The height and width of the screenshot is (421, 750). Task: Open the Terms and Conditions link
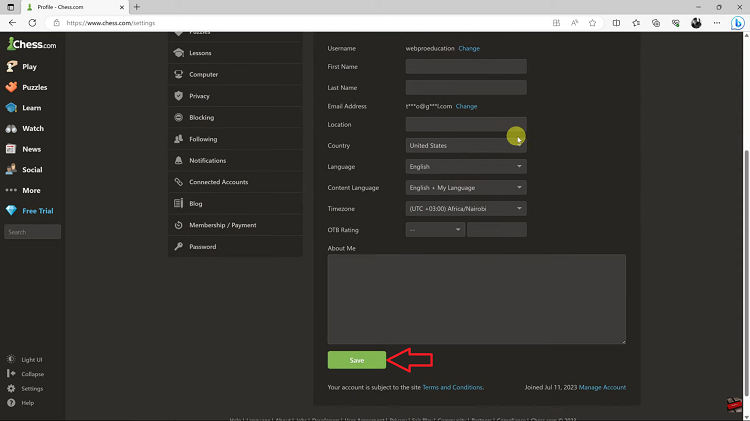[452, 388]
